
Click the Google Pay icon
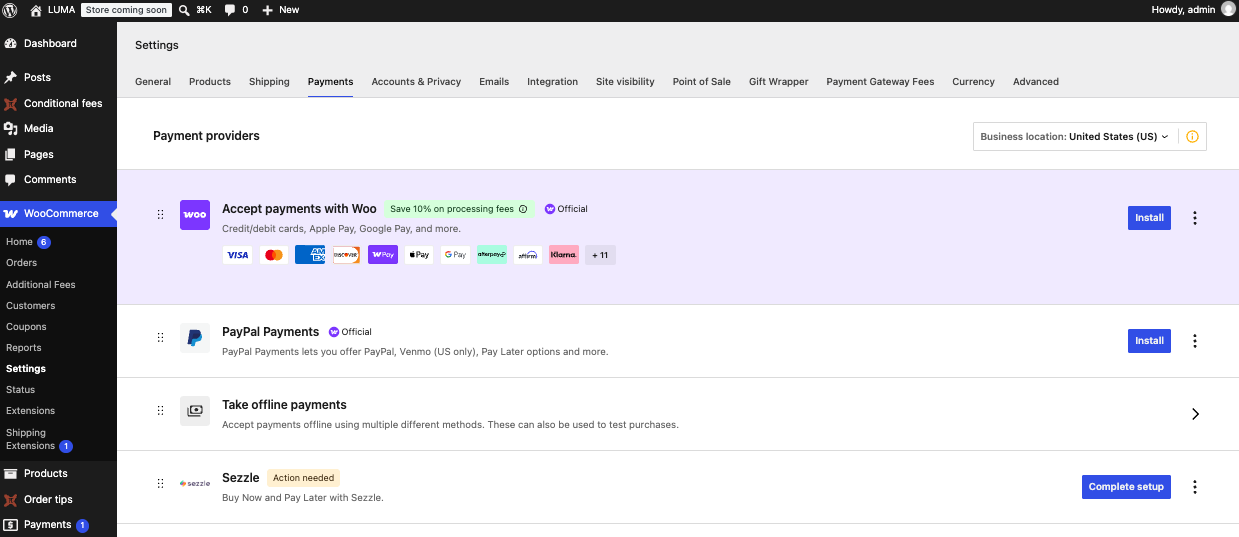[x=455, y=255]
